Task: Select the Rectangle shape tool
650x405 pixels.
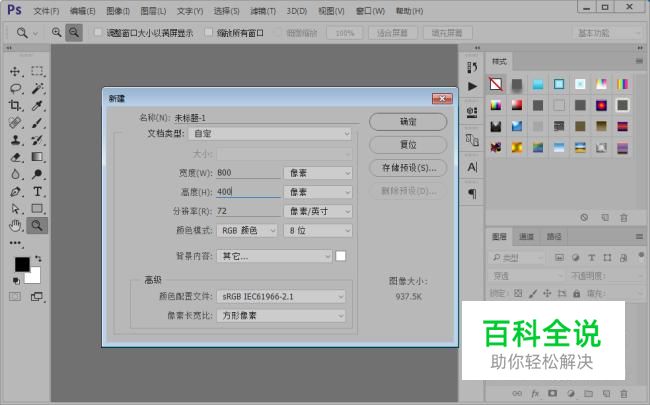Action: pyautogui.click(x=37, y=209)
